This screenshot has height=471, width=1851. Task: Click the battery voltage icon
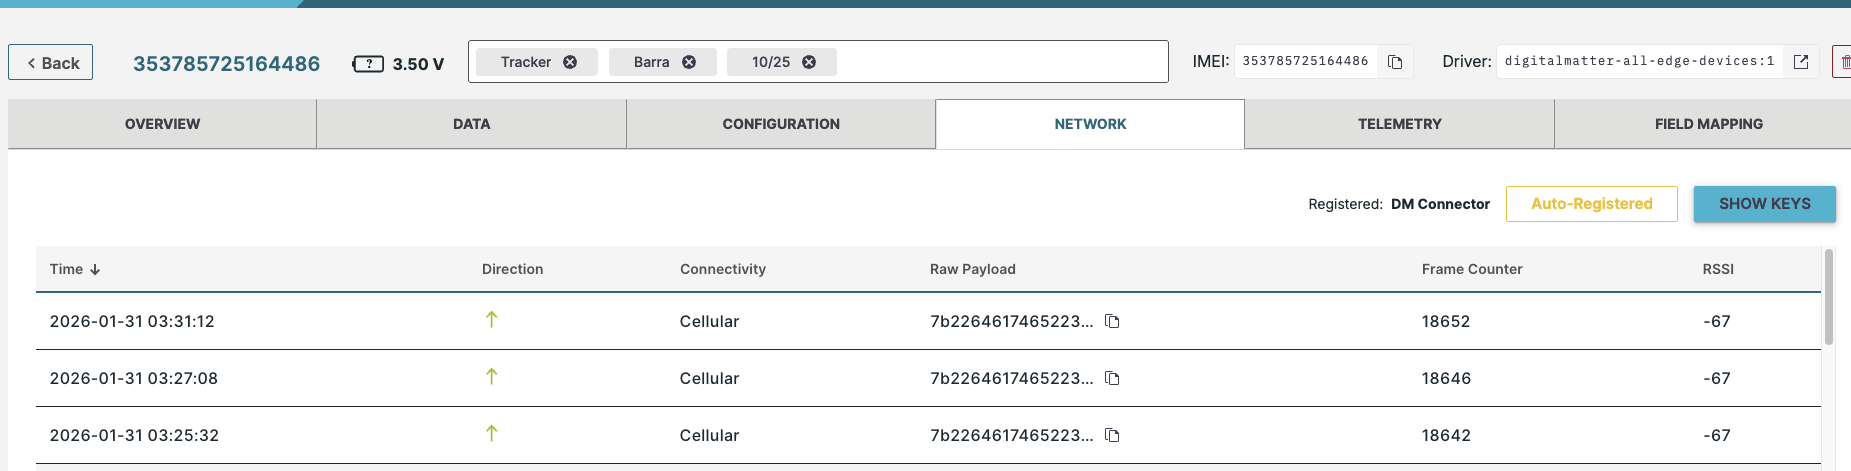(x=368, y=64)
